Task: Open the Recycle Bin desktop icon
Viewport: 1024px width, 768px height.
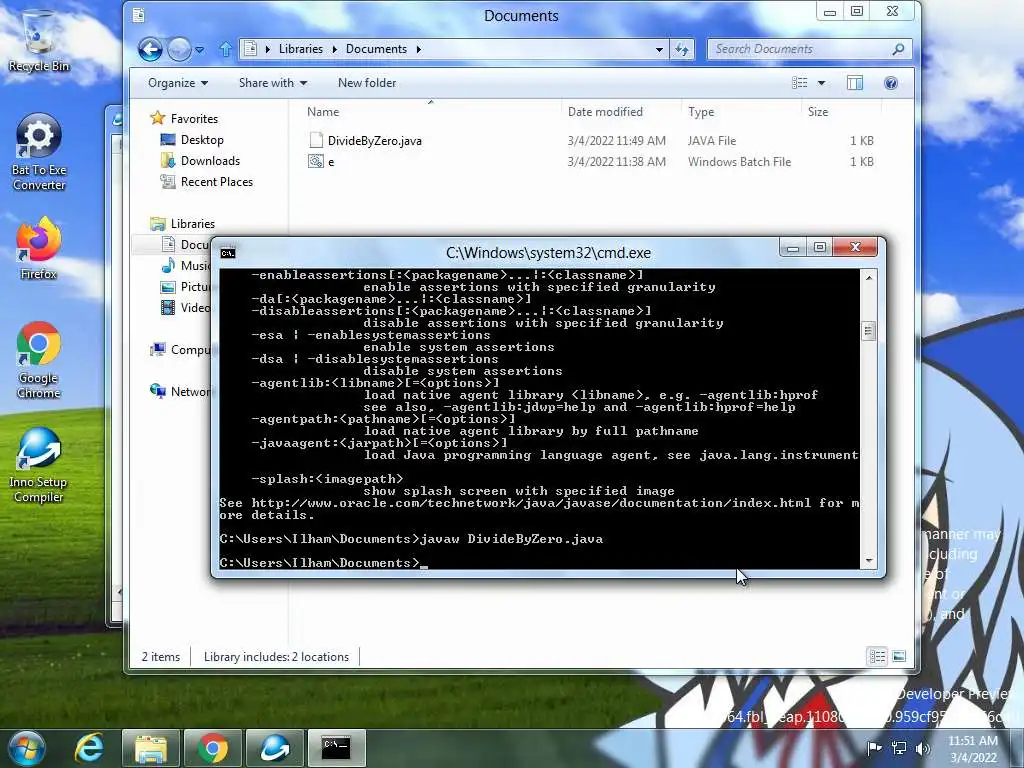Action: pos(39,40)
